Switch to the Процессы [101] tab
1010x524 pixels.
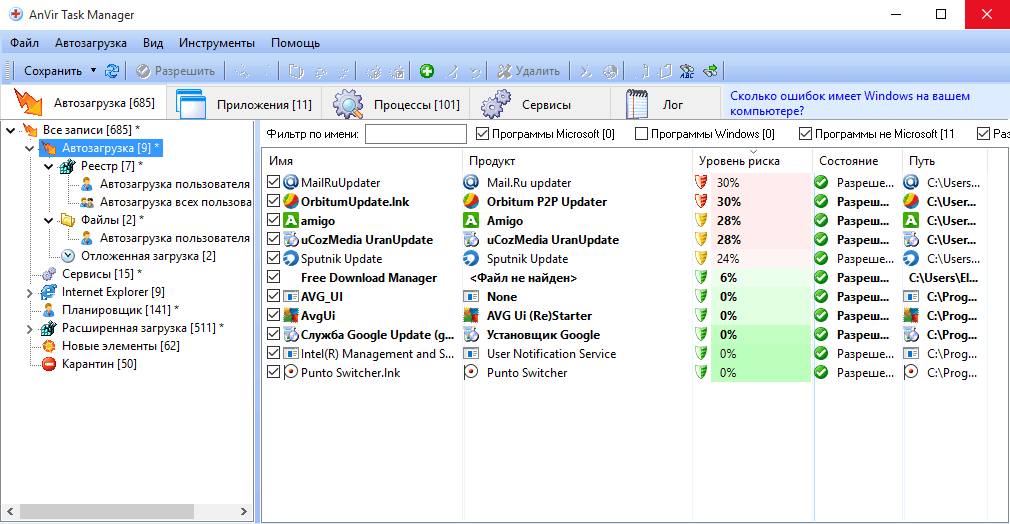(x=395, y=104)
